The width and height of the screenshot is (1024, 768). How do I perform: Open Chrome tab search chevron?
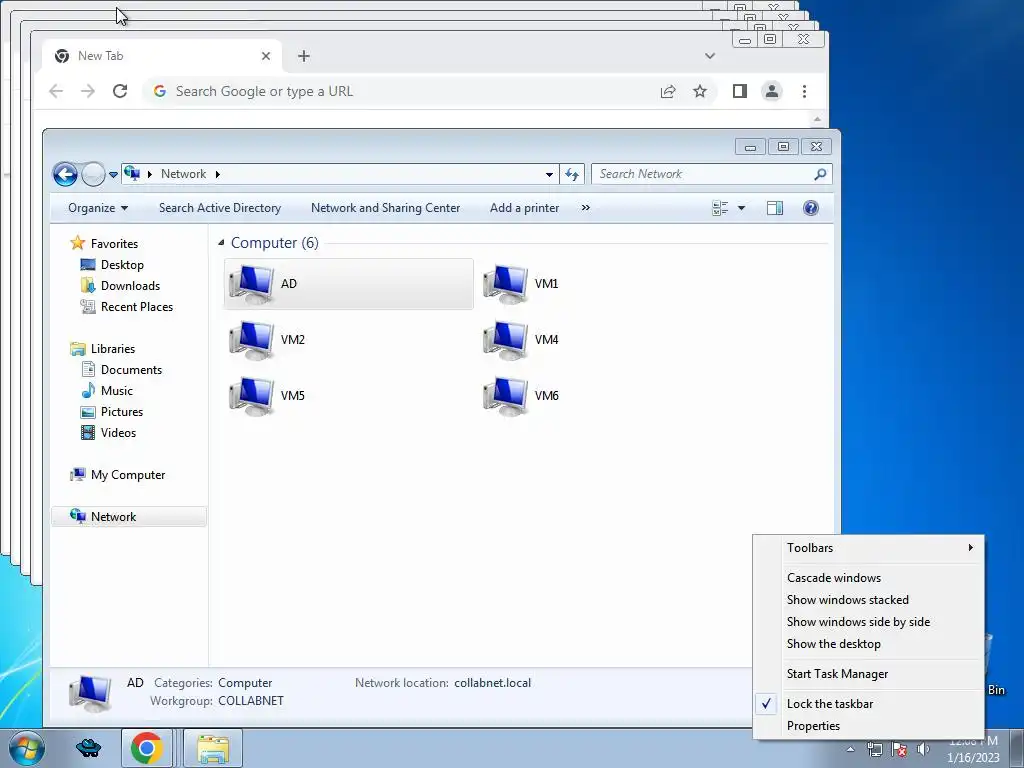[710, 56]
